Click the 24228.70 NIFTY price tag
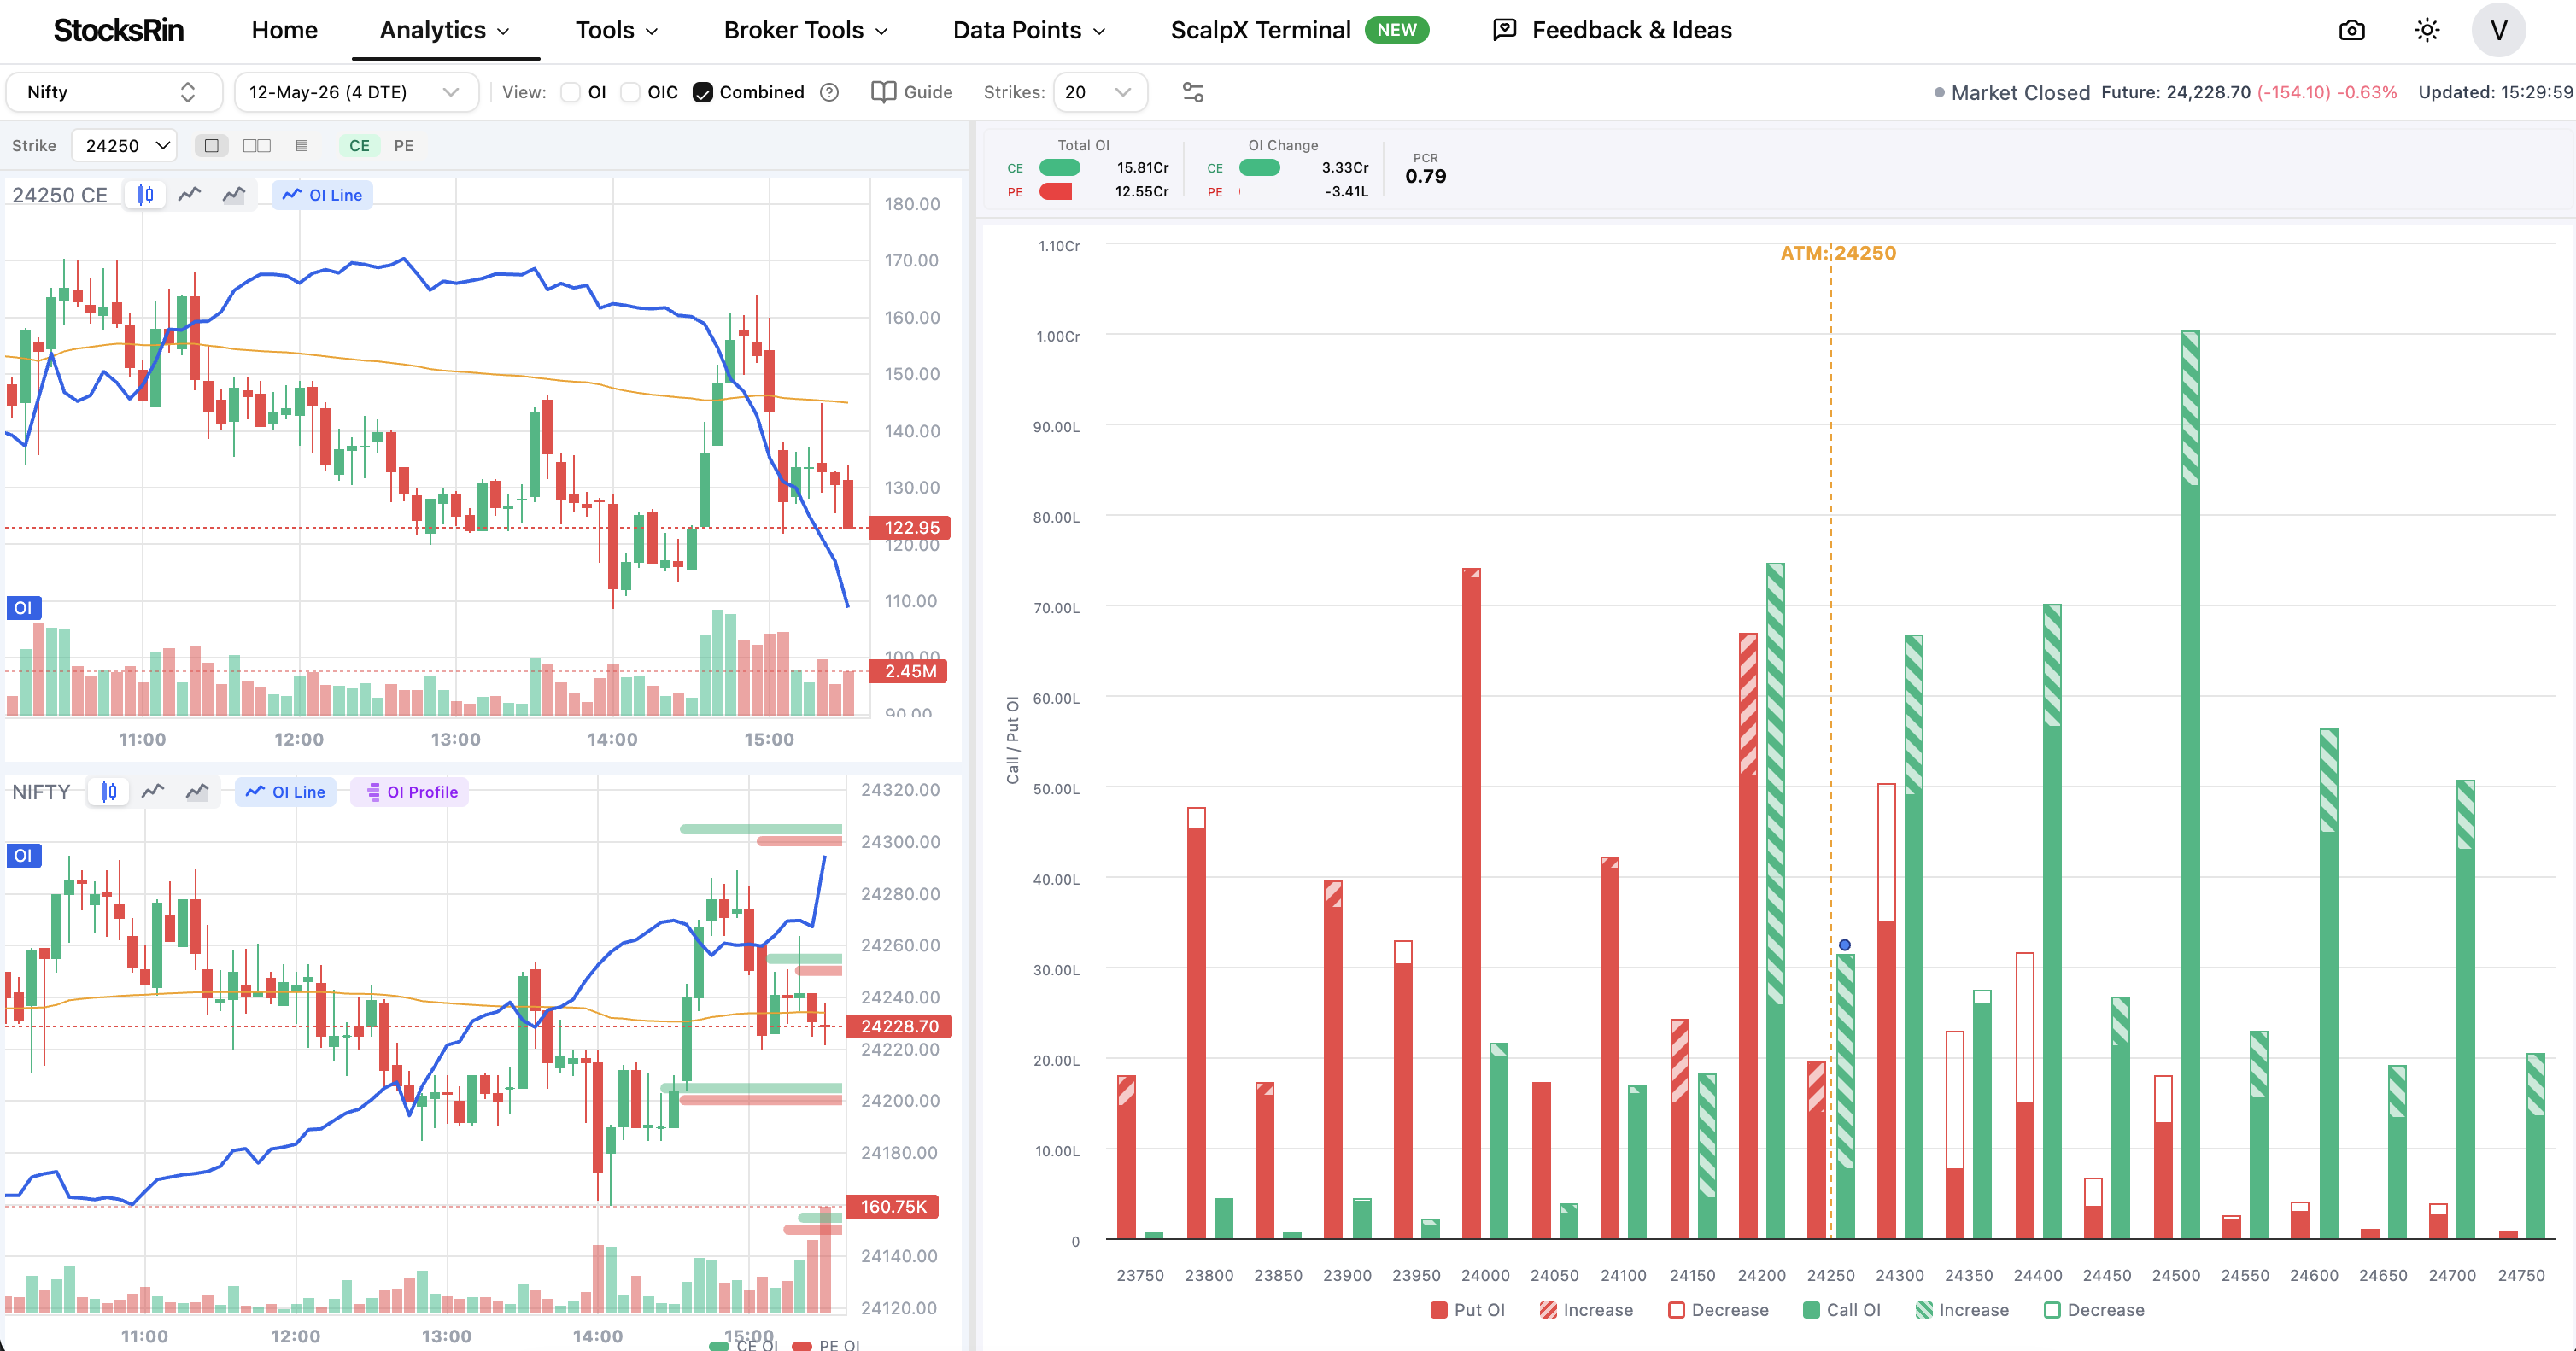The image size is (2576, 1351). (899, 1026)
